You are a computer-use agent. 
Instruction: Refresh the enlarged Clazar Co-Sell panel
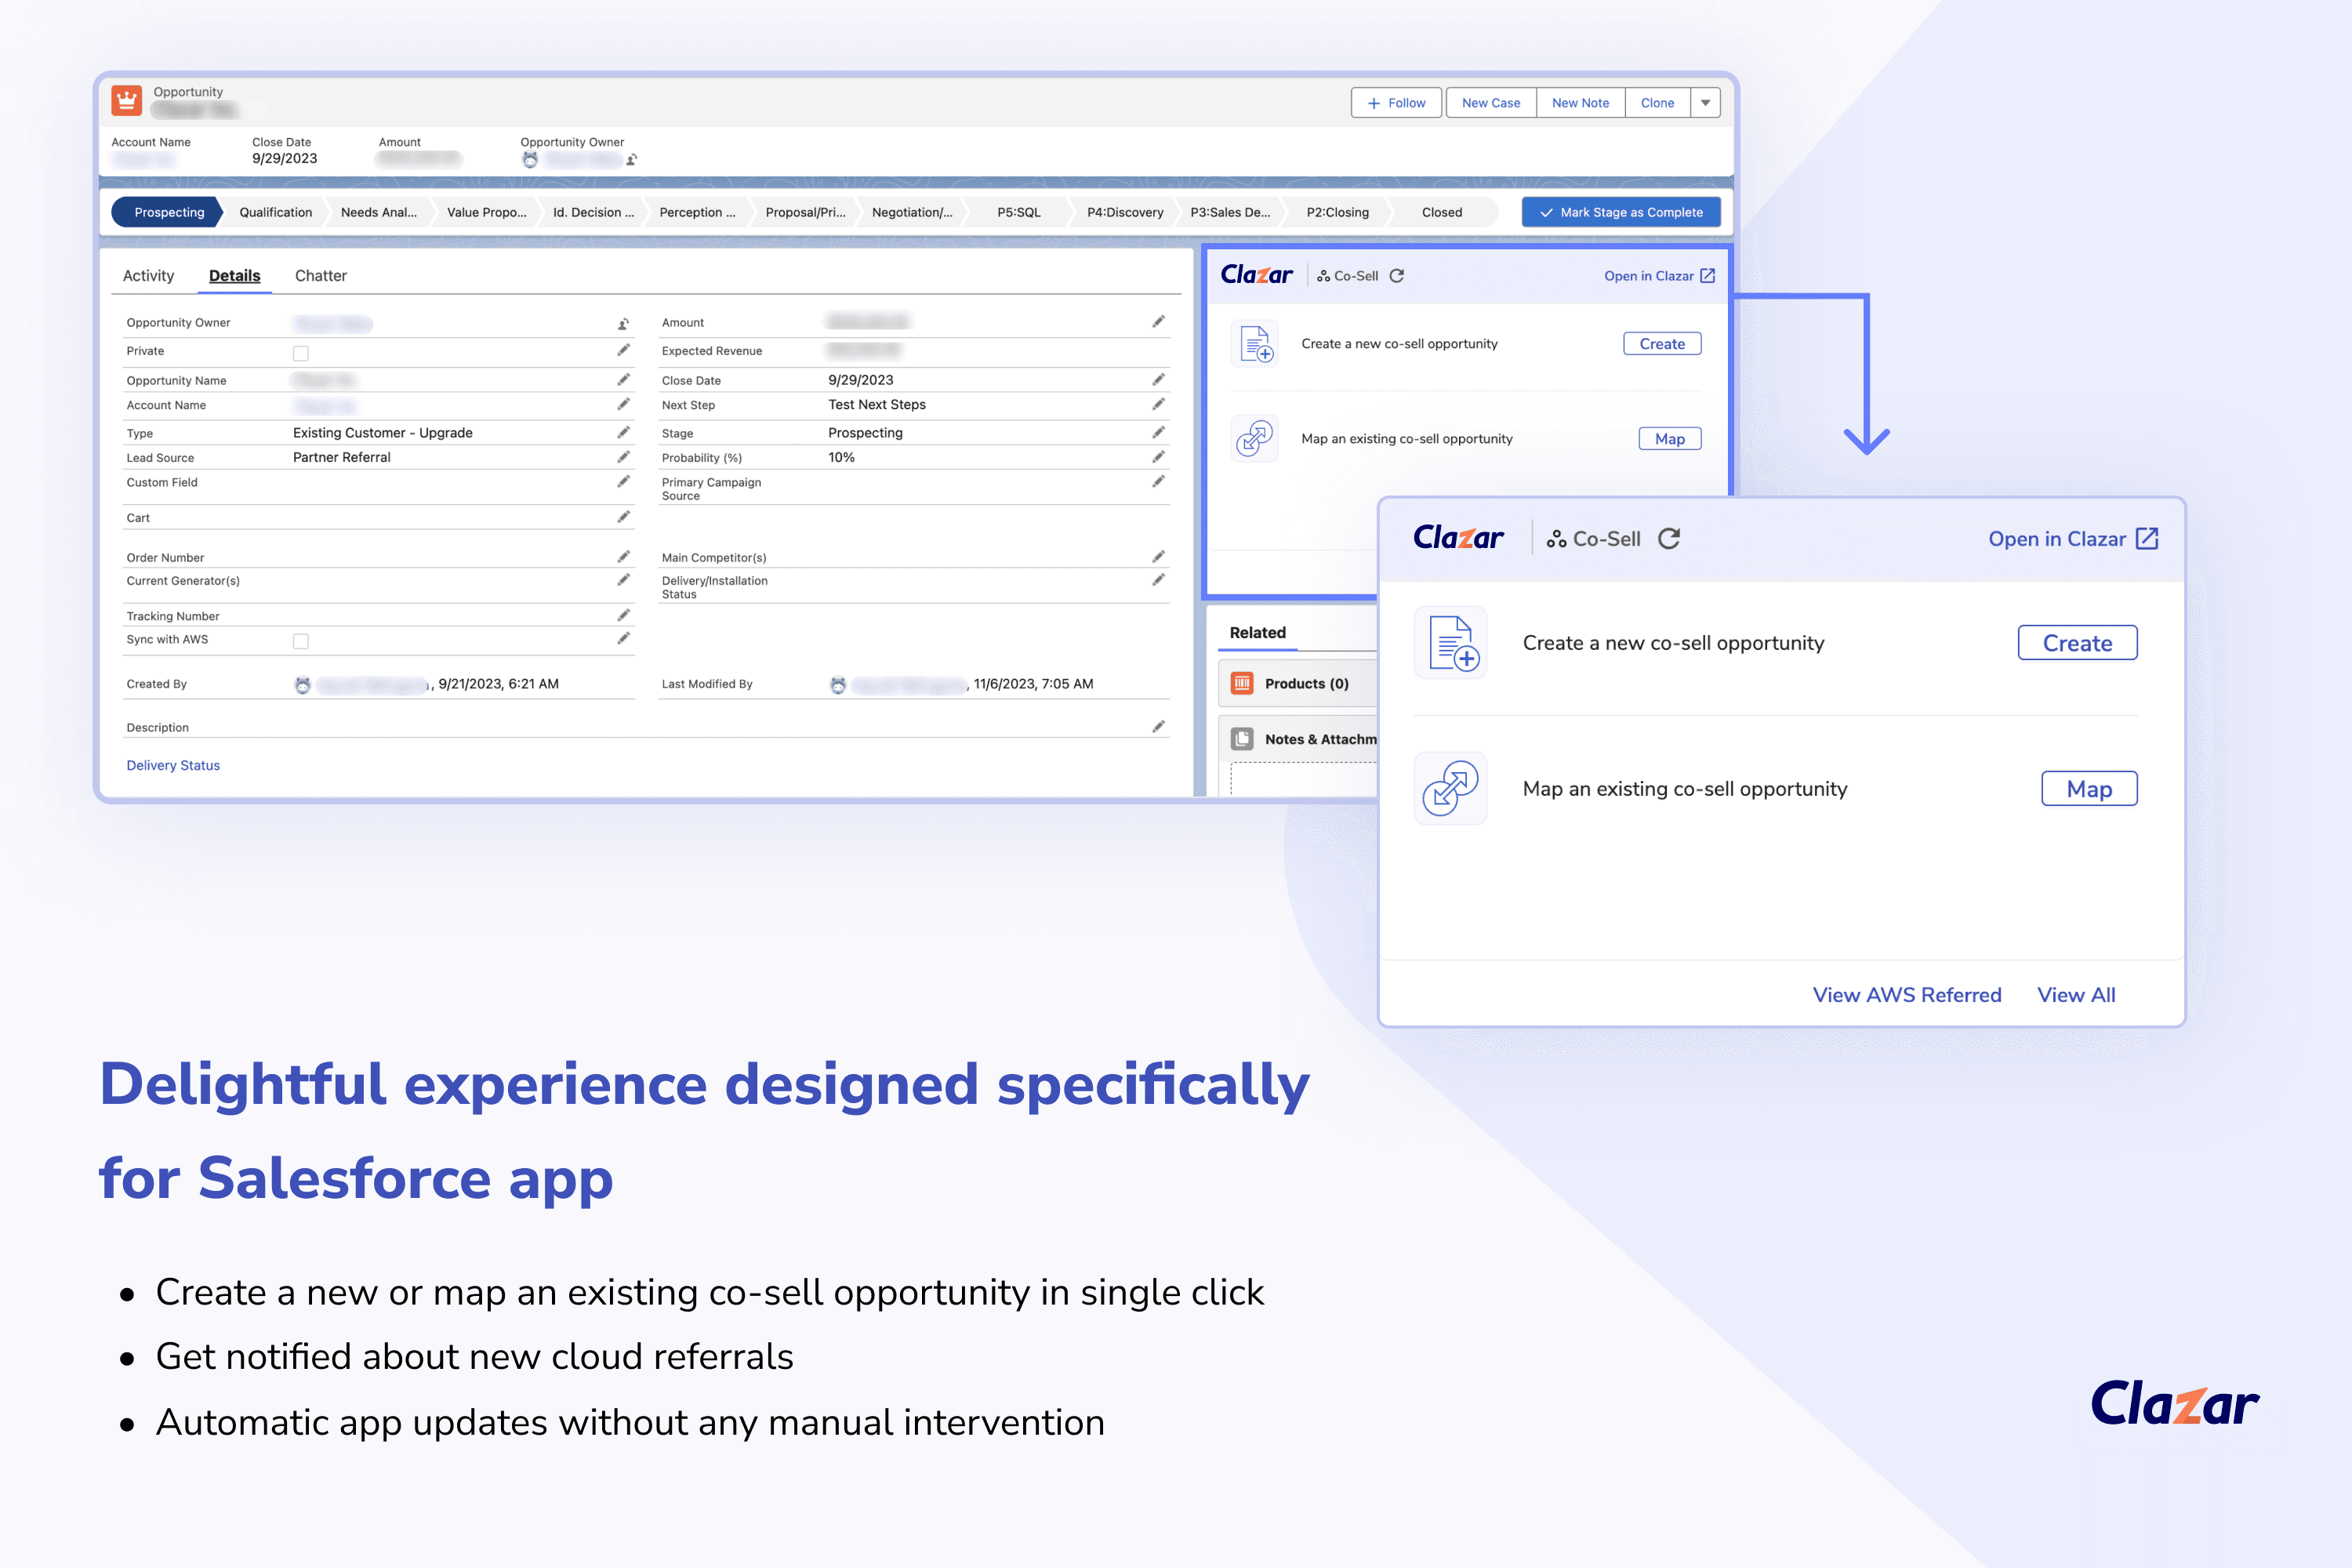1669,539
